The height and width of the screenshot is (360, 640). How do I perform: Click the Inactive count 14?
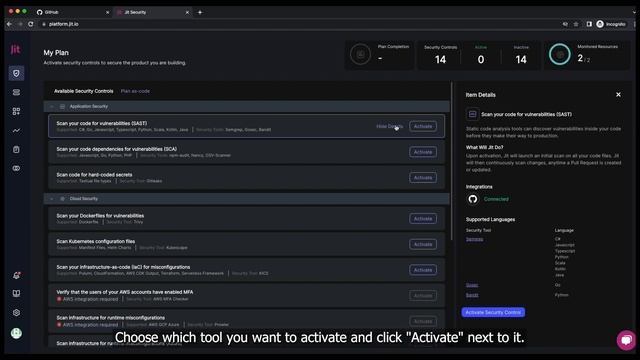521,60
